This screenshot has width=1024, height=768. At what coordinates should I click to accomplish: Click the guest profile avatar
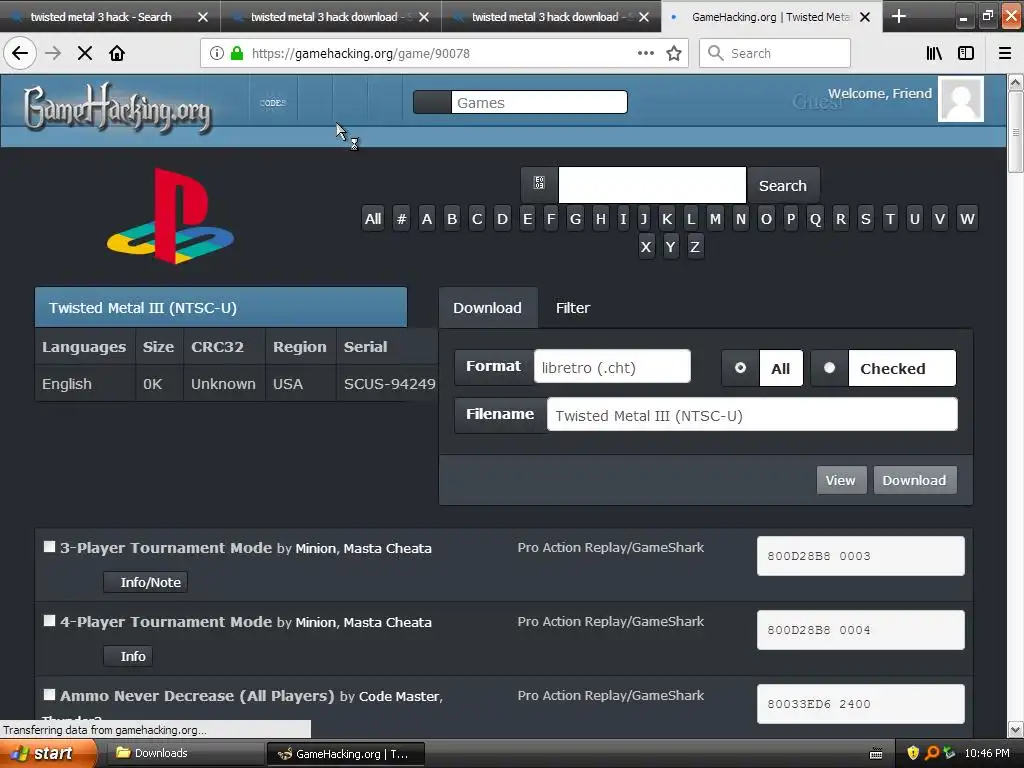(961, 99)
